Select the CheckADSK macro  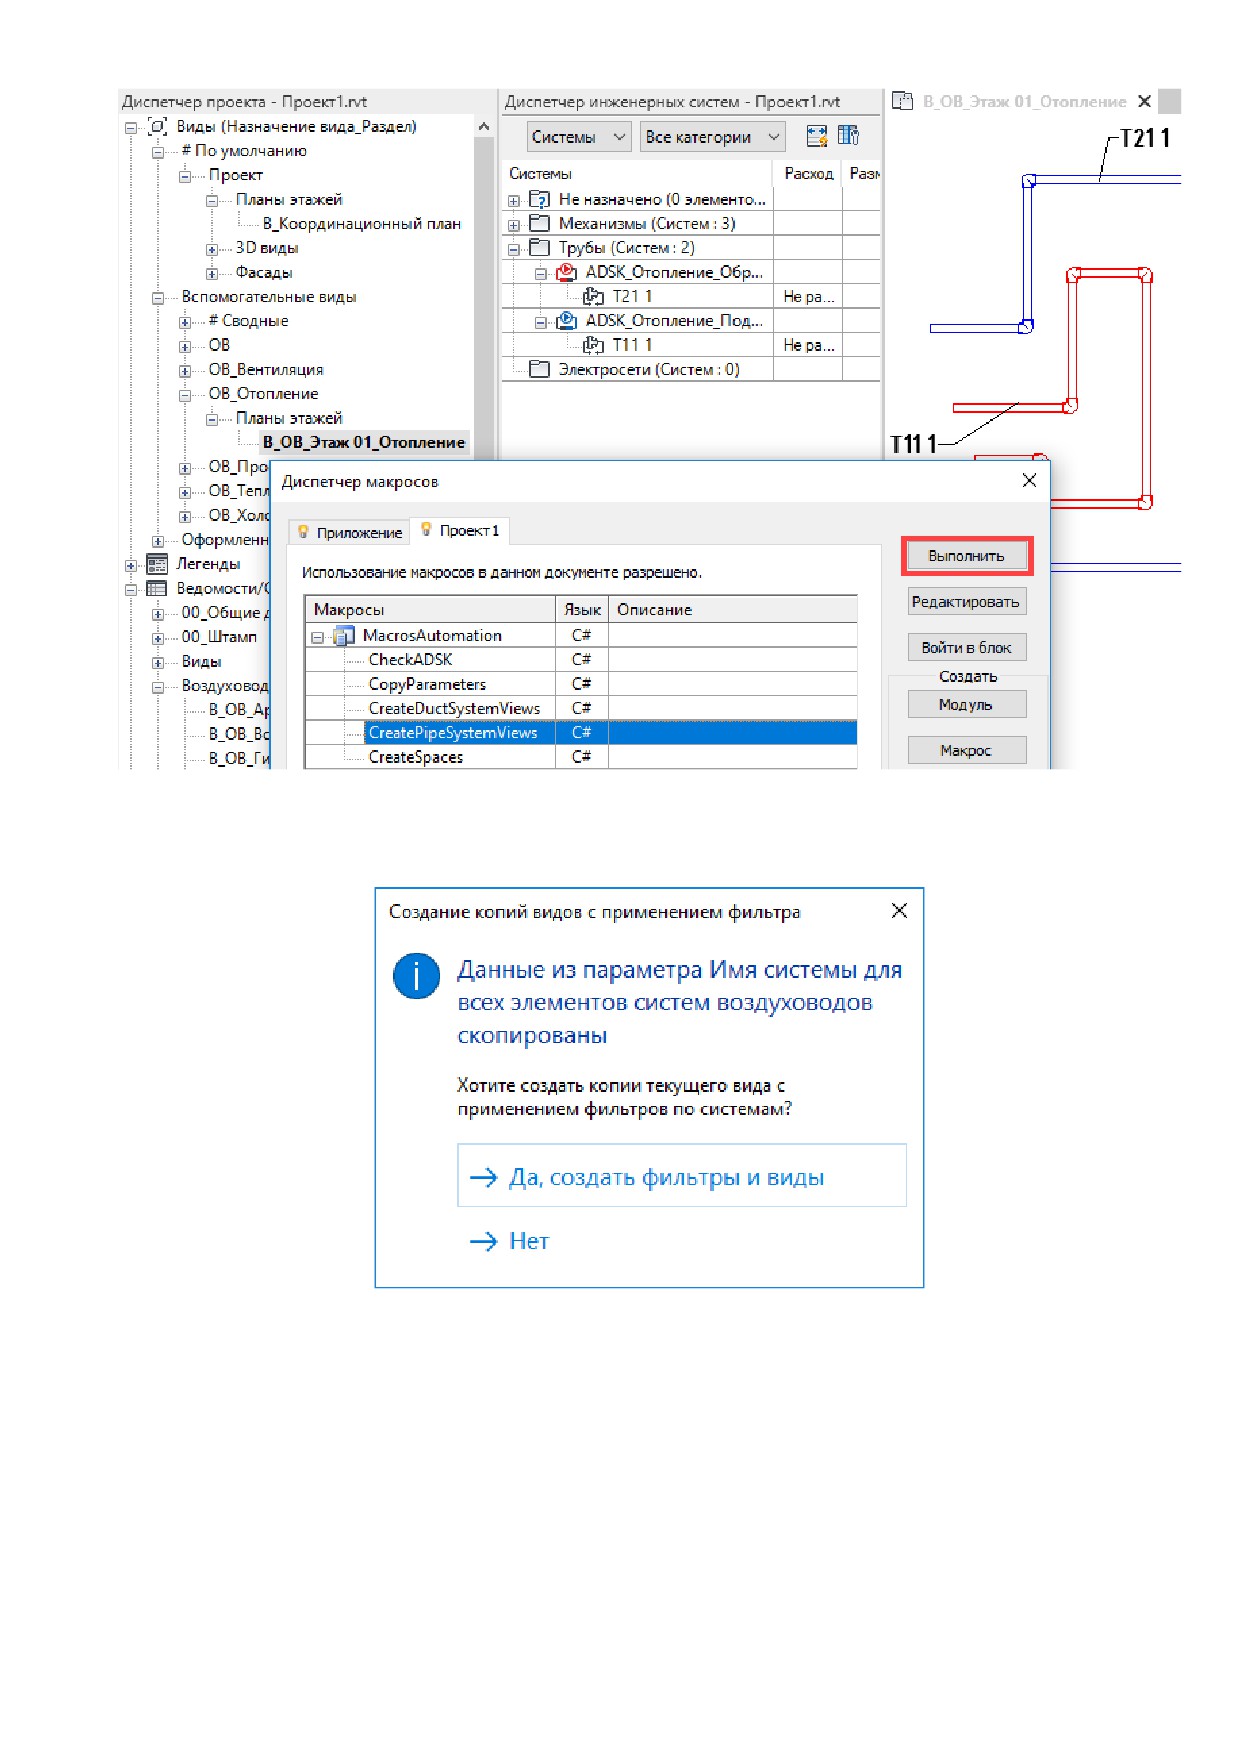click(410, 660)
